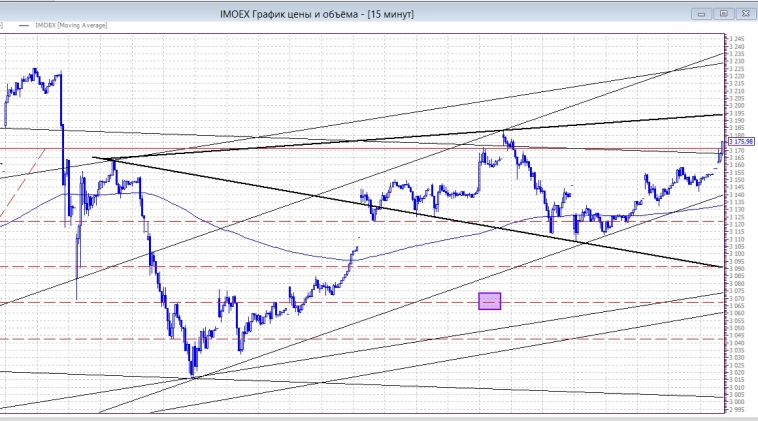Maximize the IMOEX chart window
Screen dimensions: 758x421
[x=723, y=13]
